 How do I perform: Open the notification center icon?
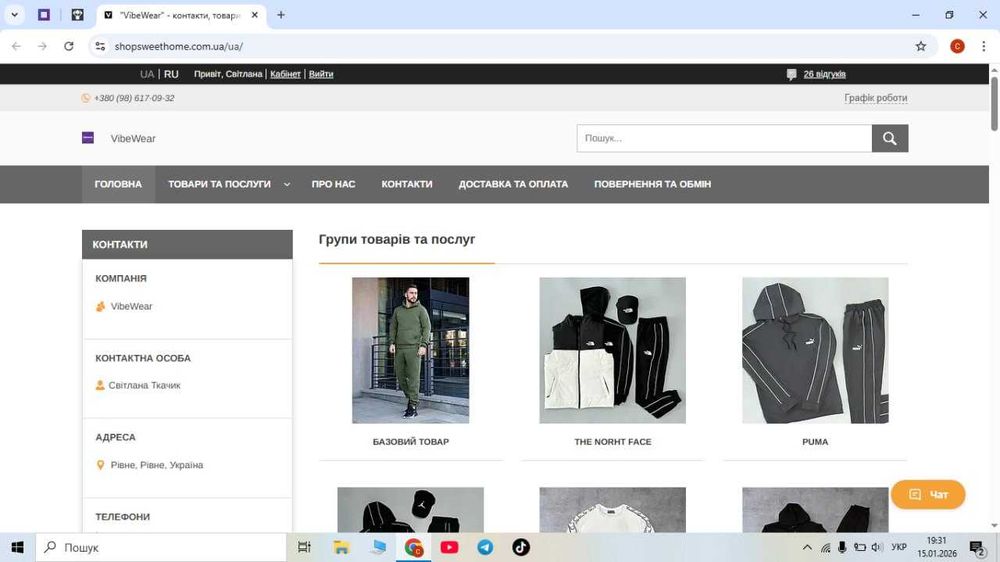[977, 547]
